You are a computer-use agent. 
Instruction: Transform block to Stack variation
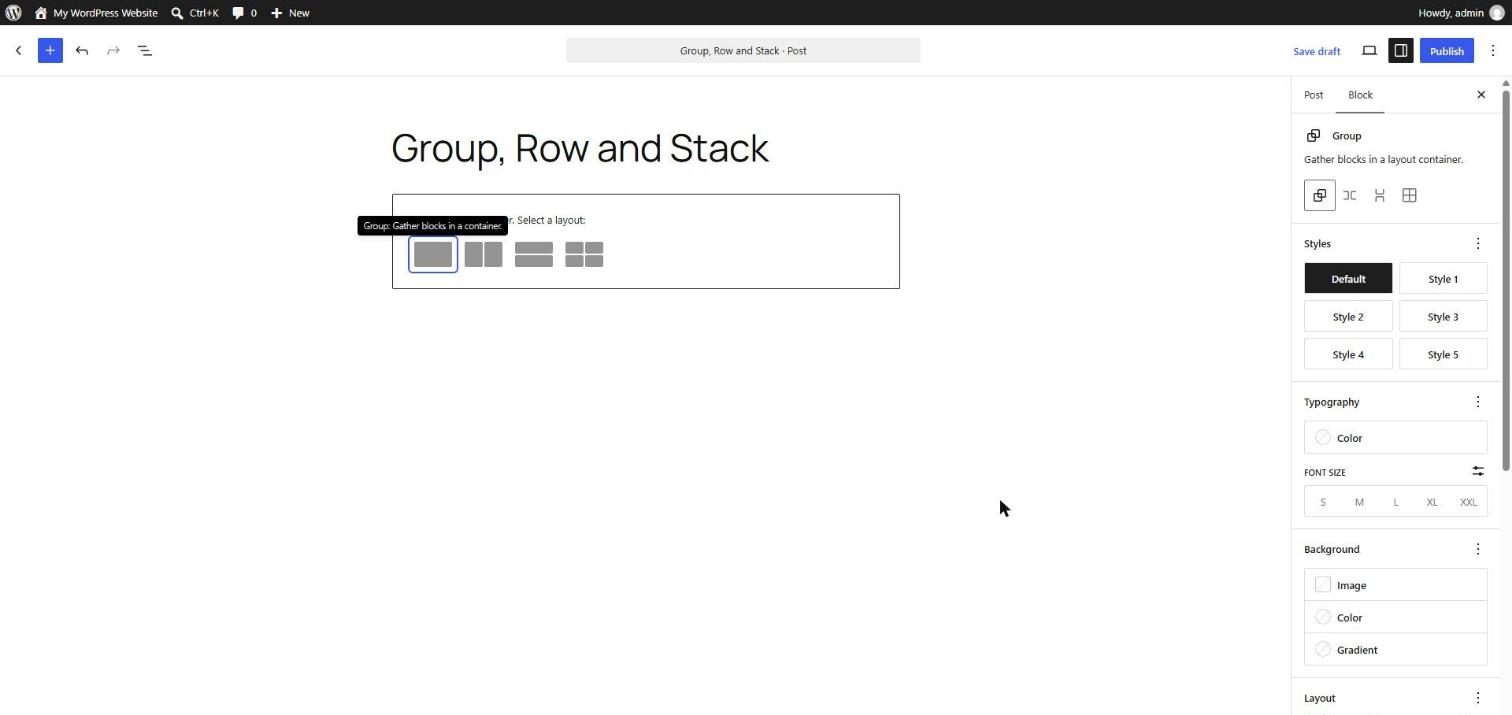(x=1380, y=195)
